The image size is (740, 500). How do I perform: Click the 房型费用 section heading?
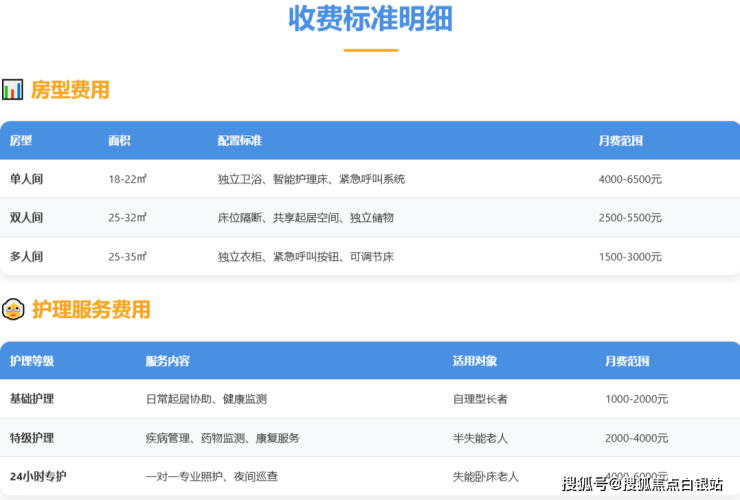tap(70, 90)
